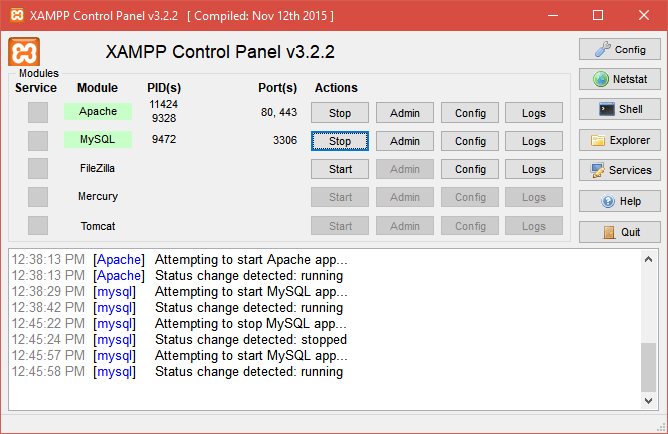Toggle the Apache service checkbox
Image resolution: width=668 pixels, height=434 pixels.
pos(38,112)
